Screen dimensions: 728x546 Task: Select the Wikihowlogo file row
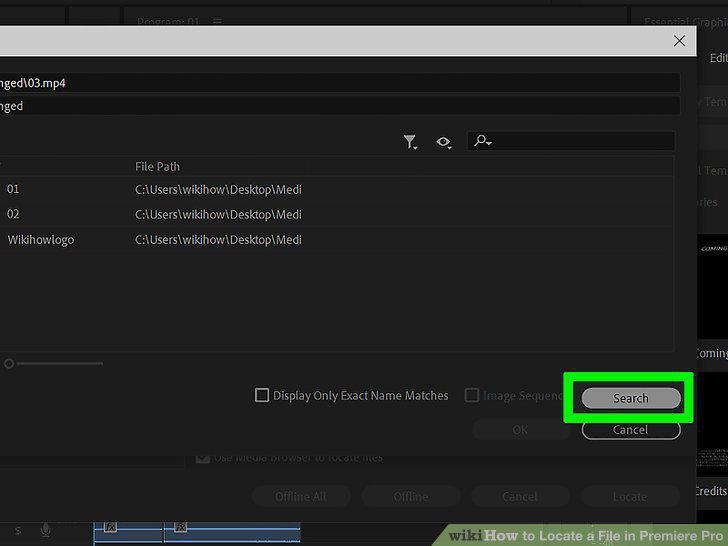337,240
